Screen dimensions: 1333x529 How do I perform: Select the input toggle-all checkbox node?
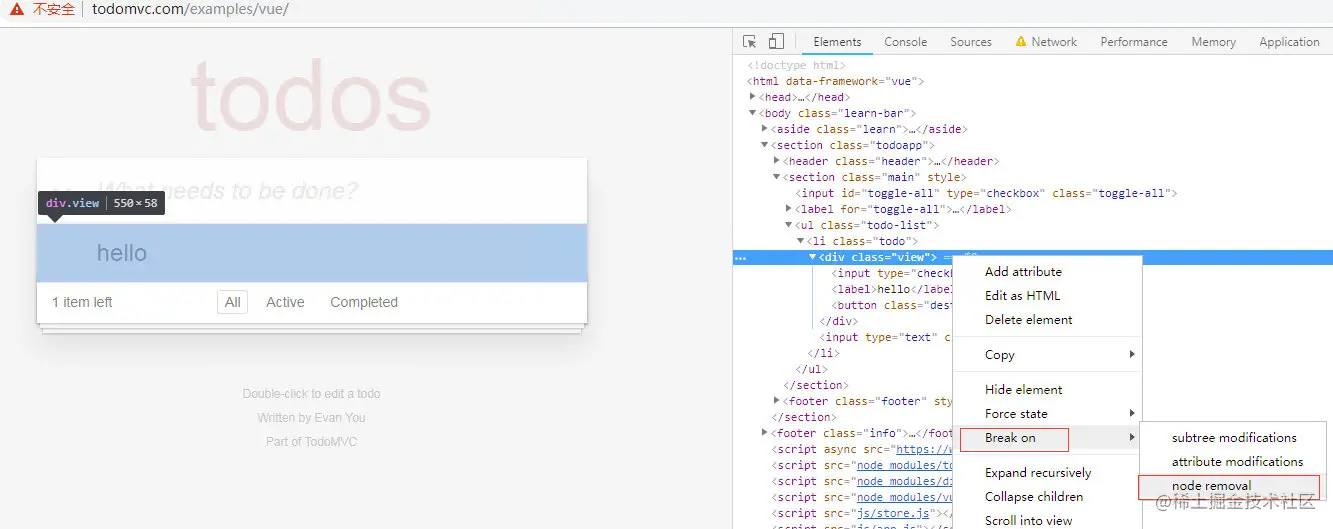click(x=986, y=193)
